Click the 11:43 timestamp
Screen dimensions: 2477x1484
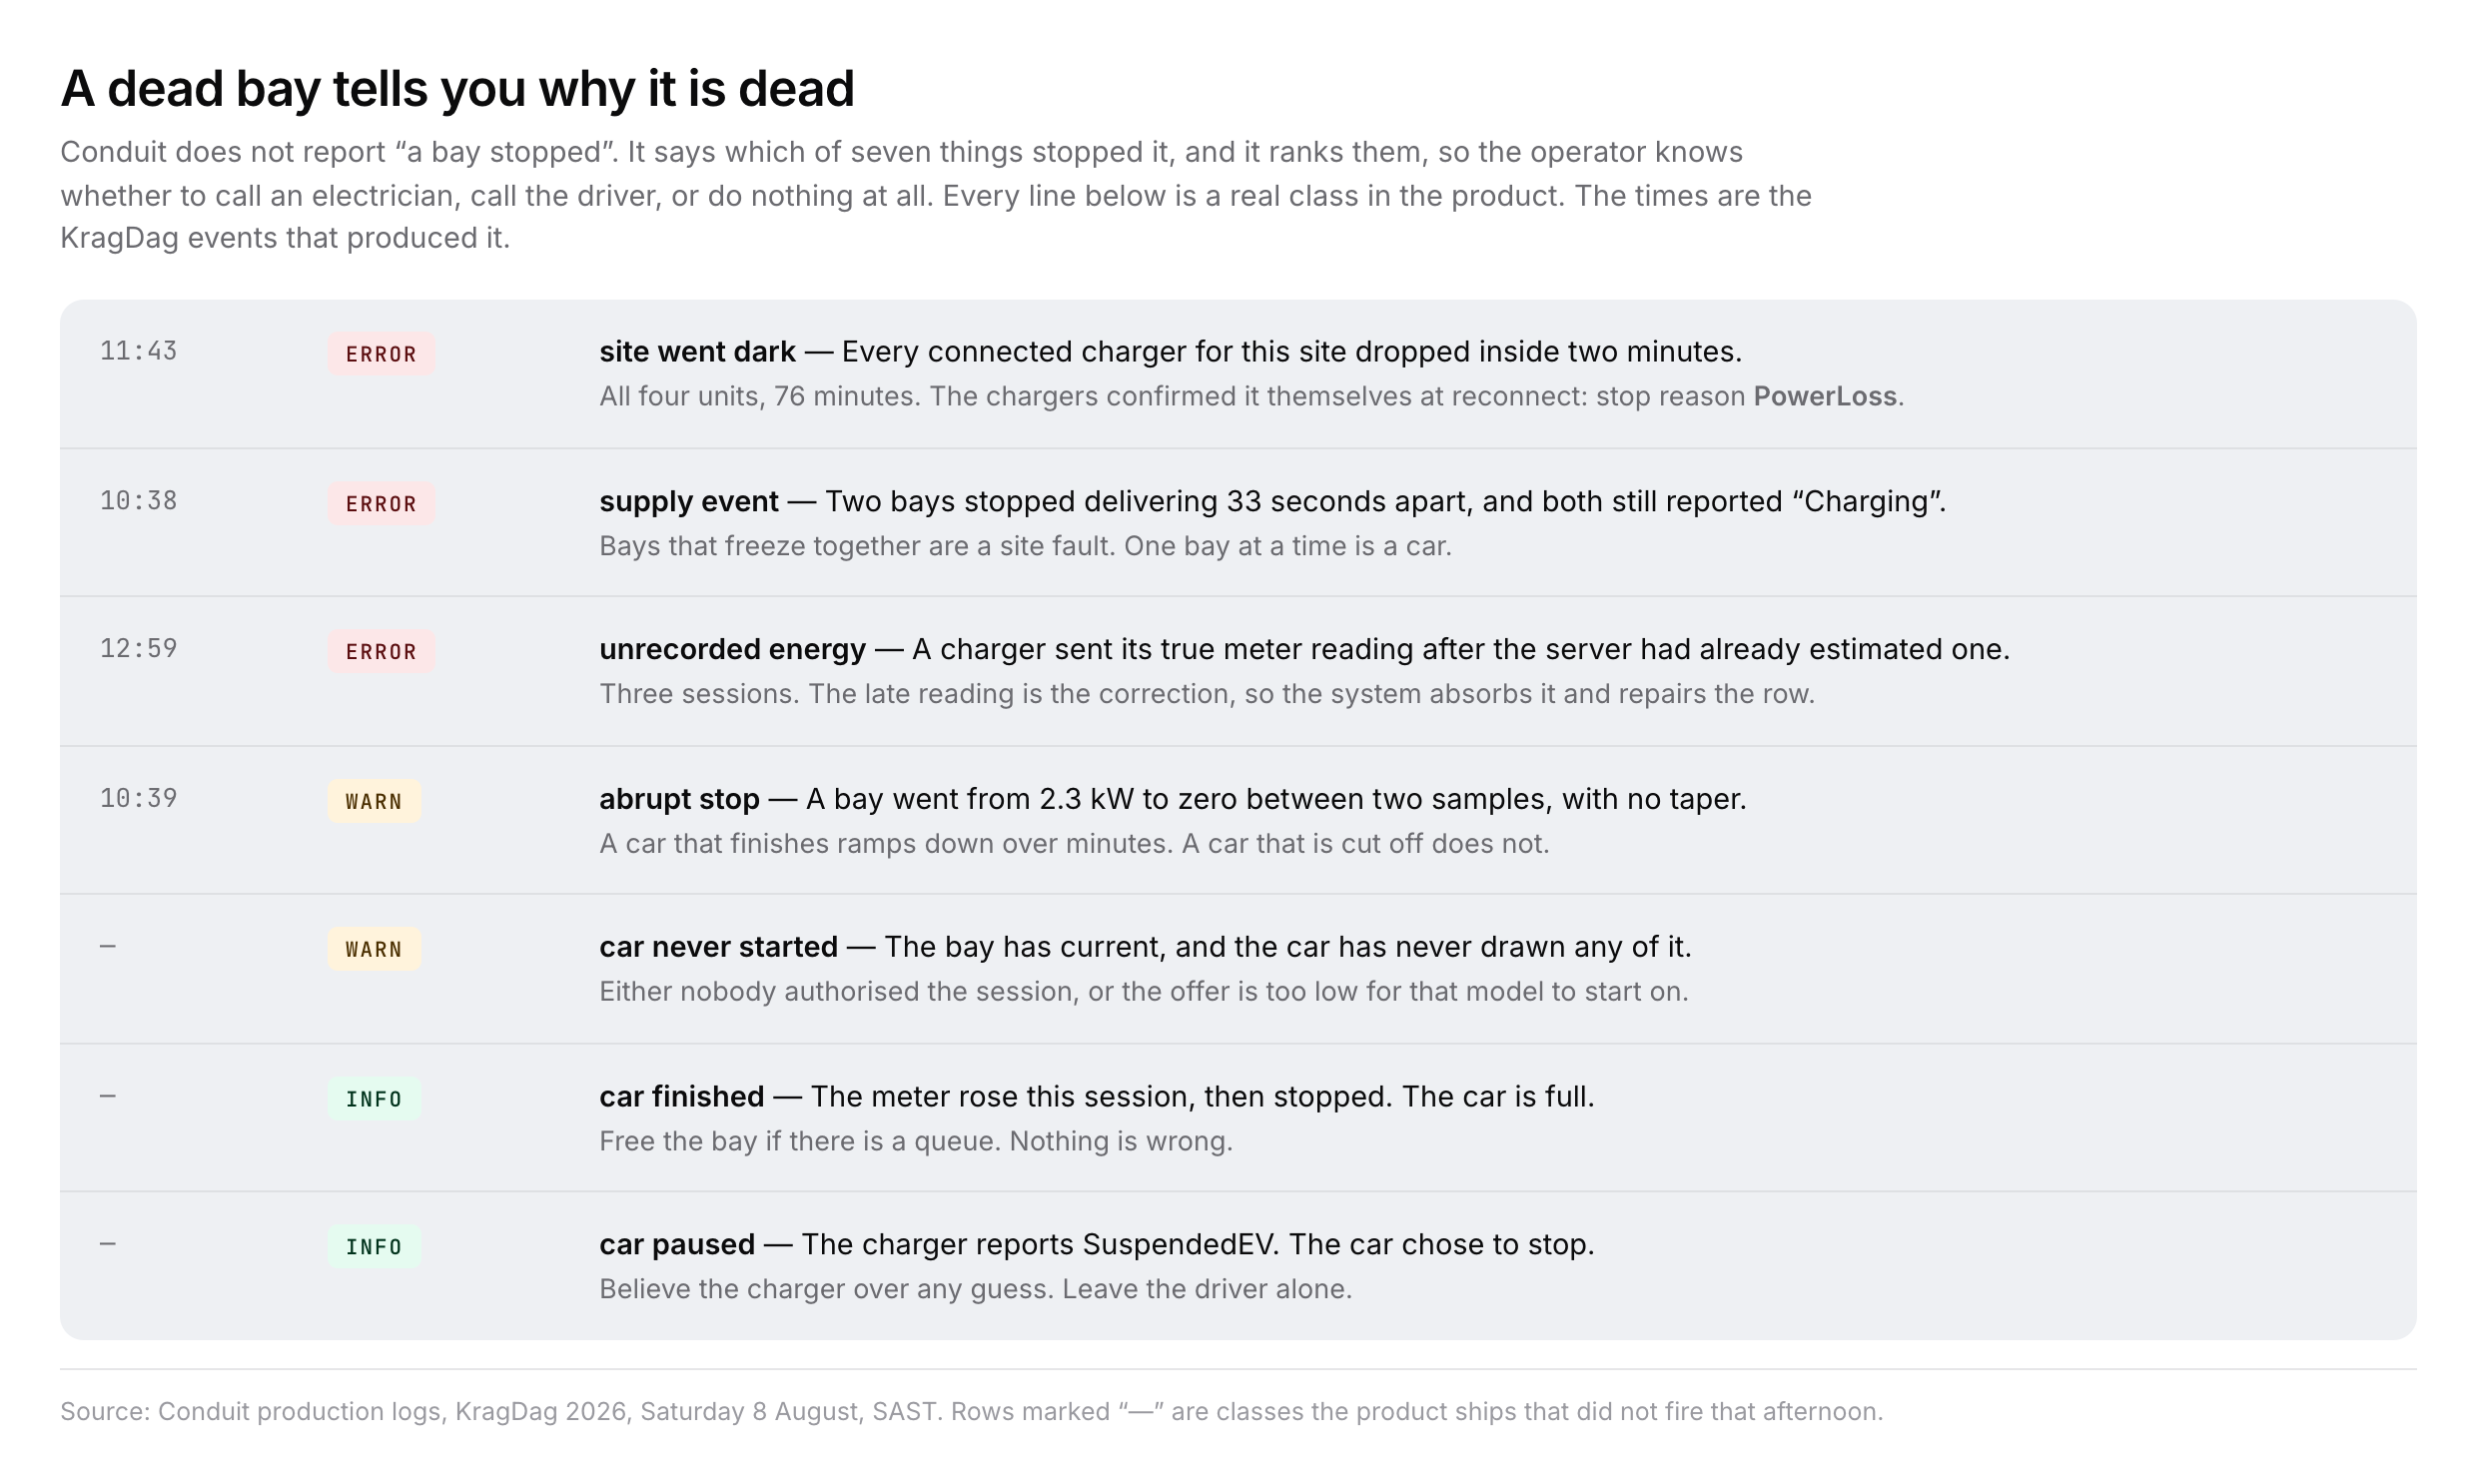138,351
